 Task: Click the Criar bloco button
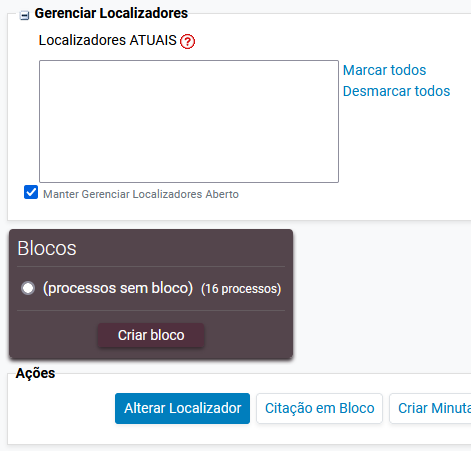[151, 335]
